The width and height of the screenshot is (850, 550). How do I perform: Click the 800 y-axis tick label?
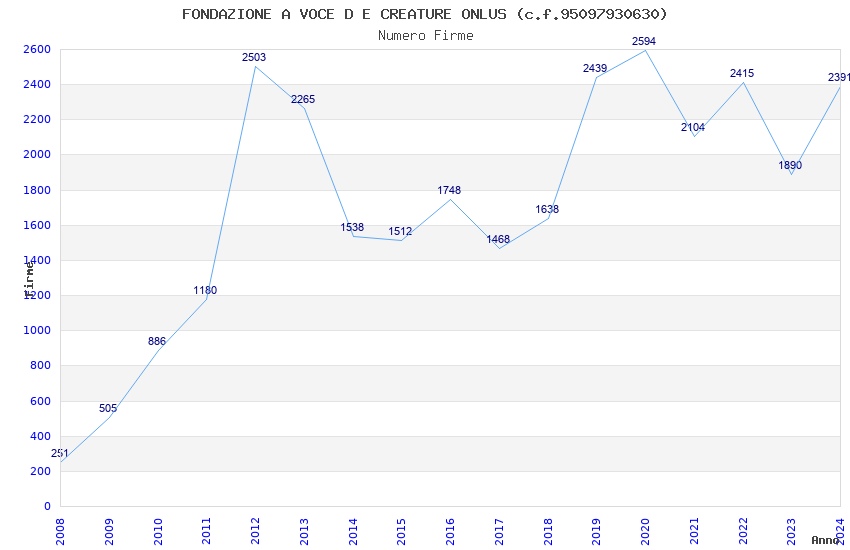[40, 366]
